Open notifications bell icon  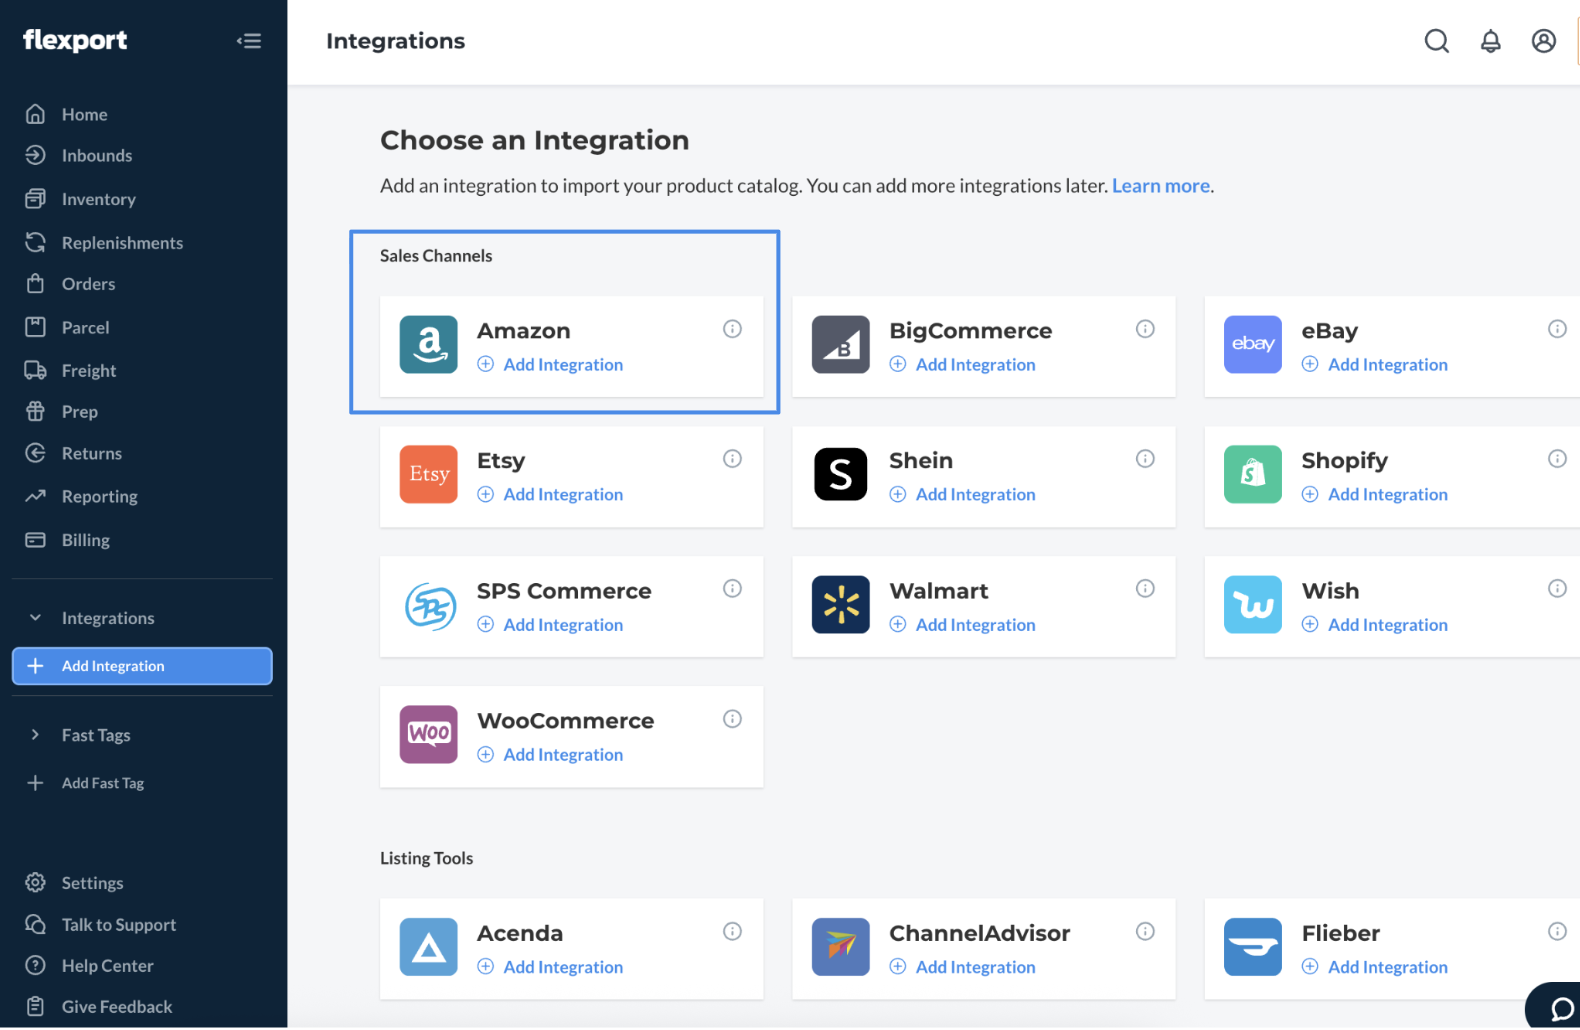[1491, 41]
